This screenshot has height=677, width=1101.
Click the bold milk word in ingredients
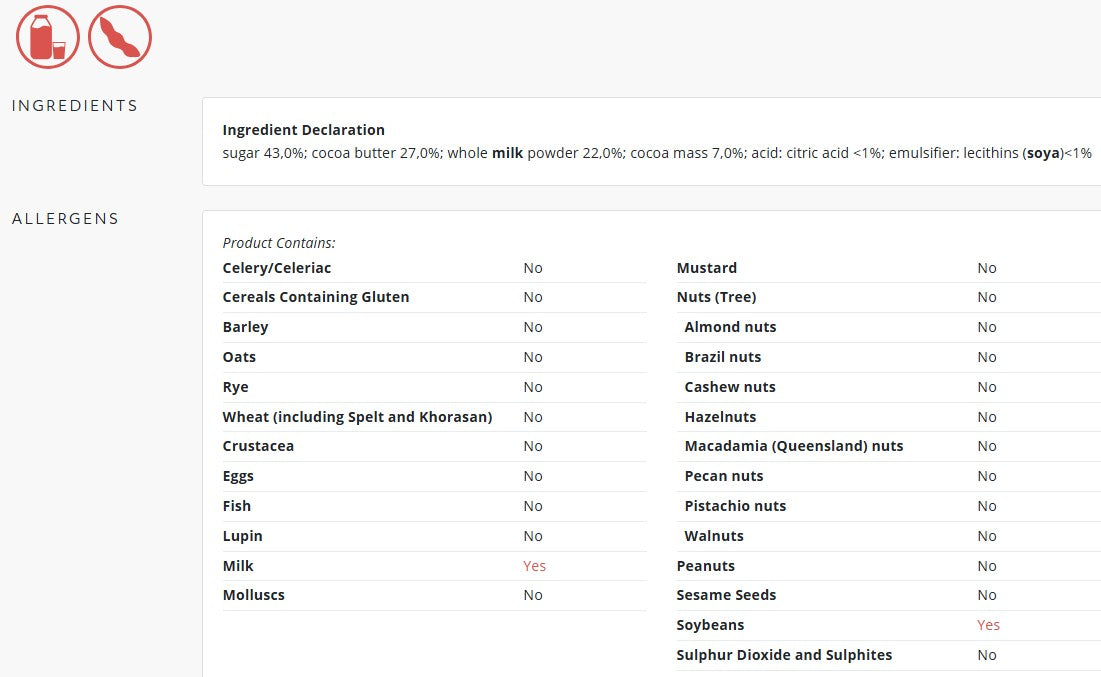(507, 154)
